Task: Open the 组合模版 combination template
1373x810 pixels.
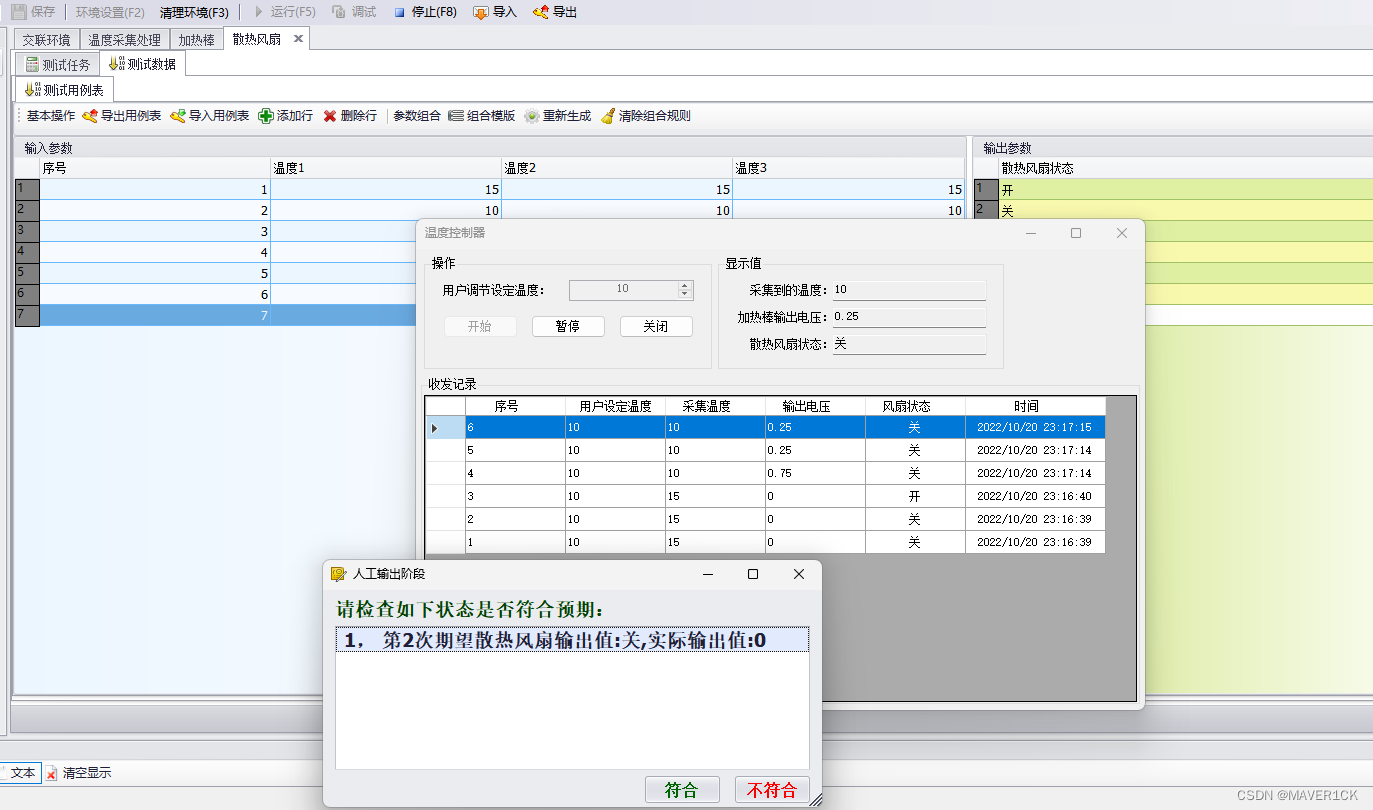Action: coord(481,116)
